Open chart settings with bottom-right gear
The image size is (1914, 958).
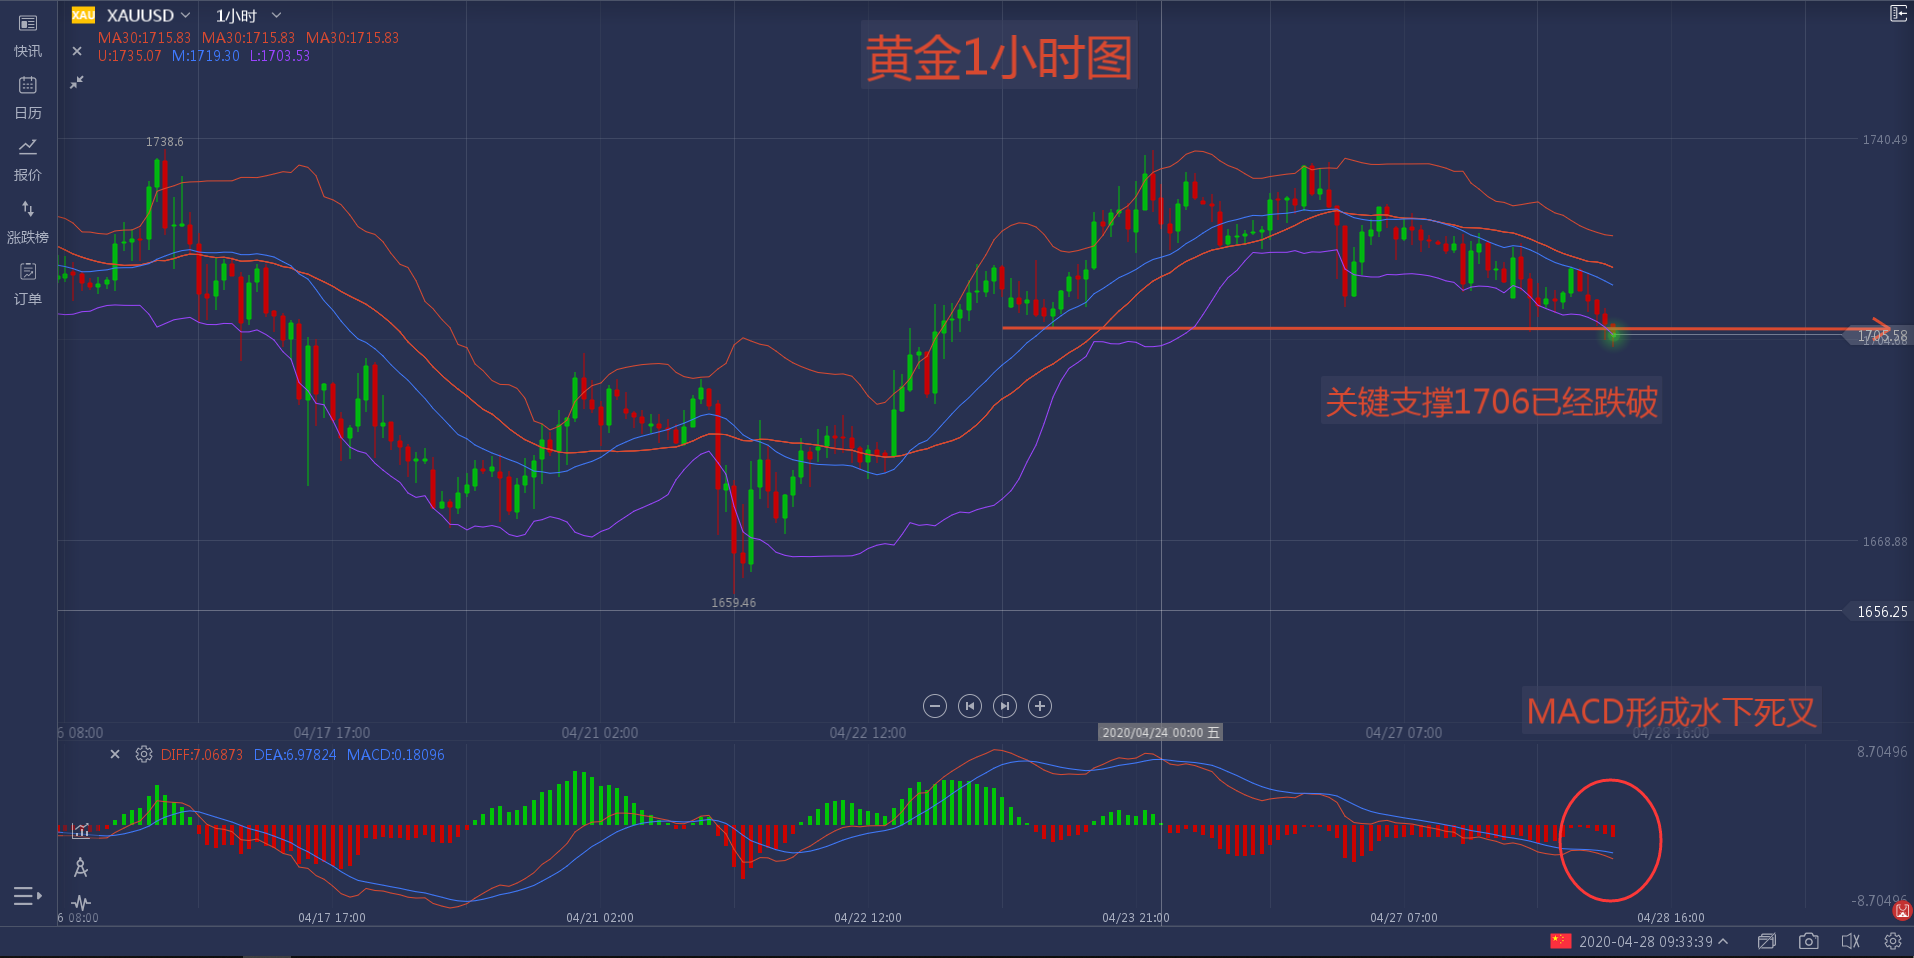(1892, 941)
